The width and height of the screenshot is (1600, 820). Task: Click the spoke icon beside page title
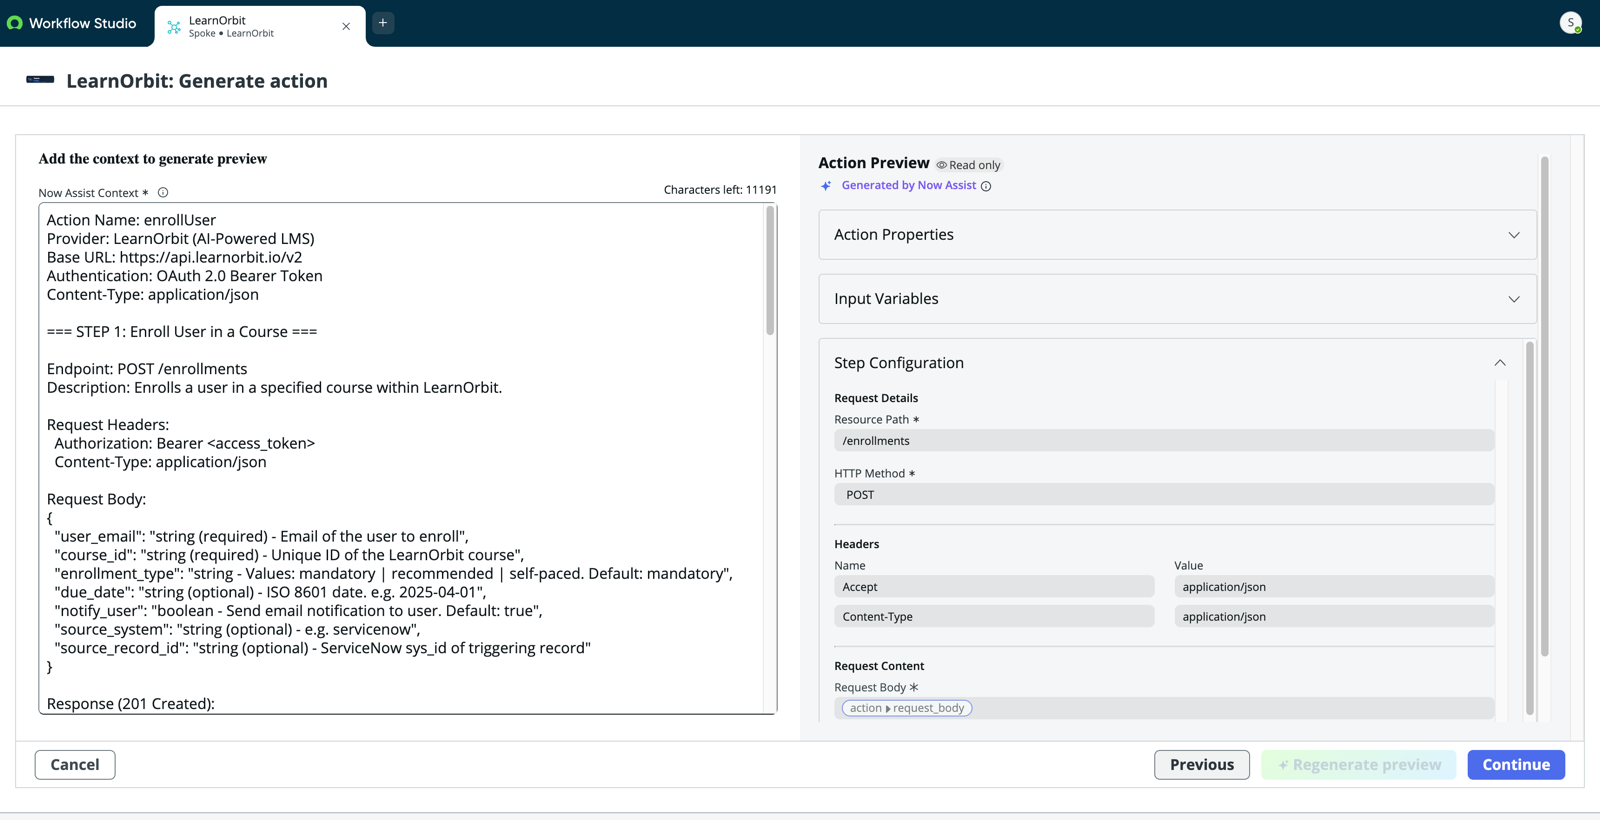(x=40, y=80)
